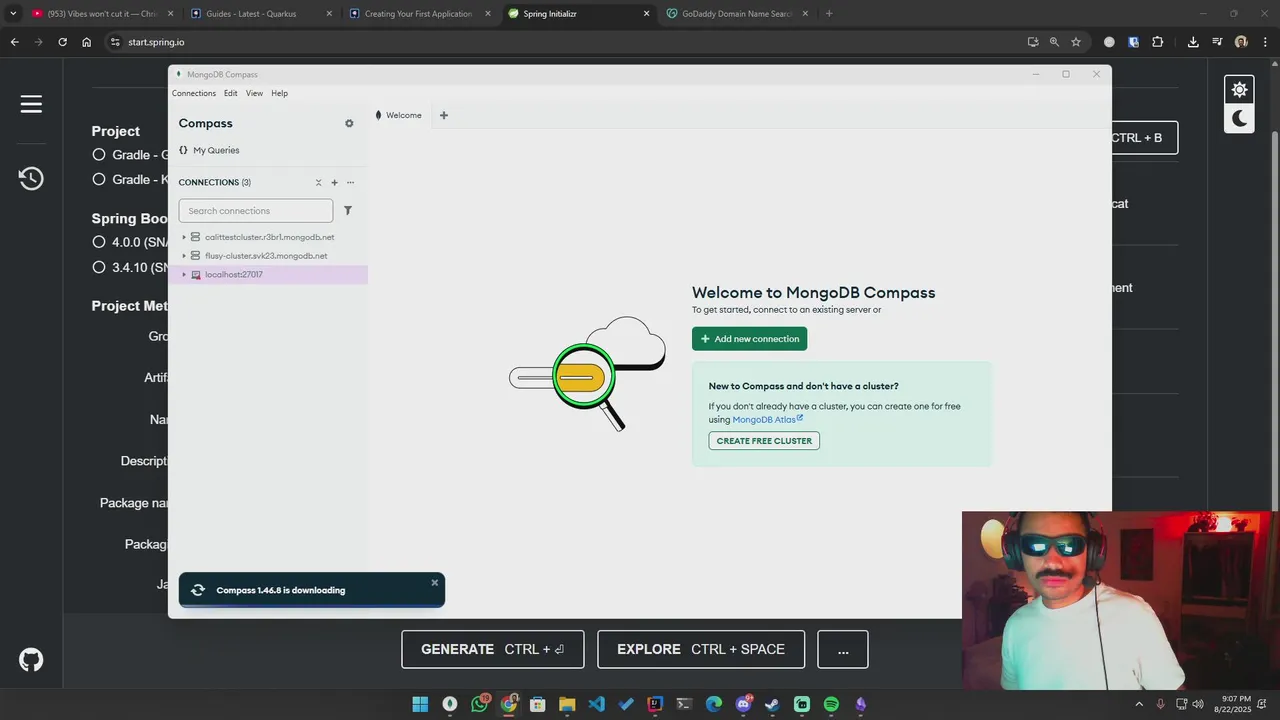Select localhost:27017 connection row
The width and height of the screenshot is (1280, 720).
(268, 275)
